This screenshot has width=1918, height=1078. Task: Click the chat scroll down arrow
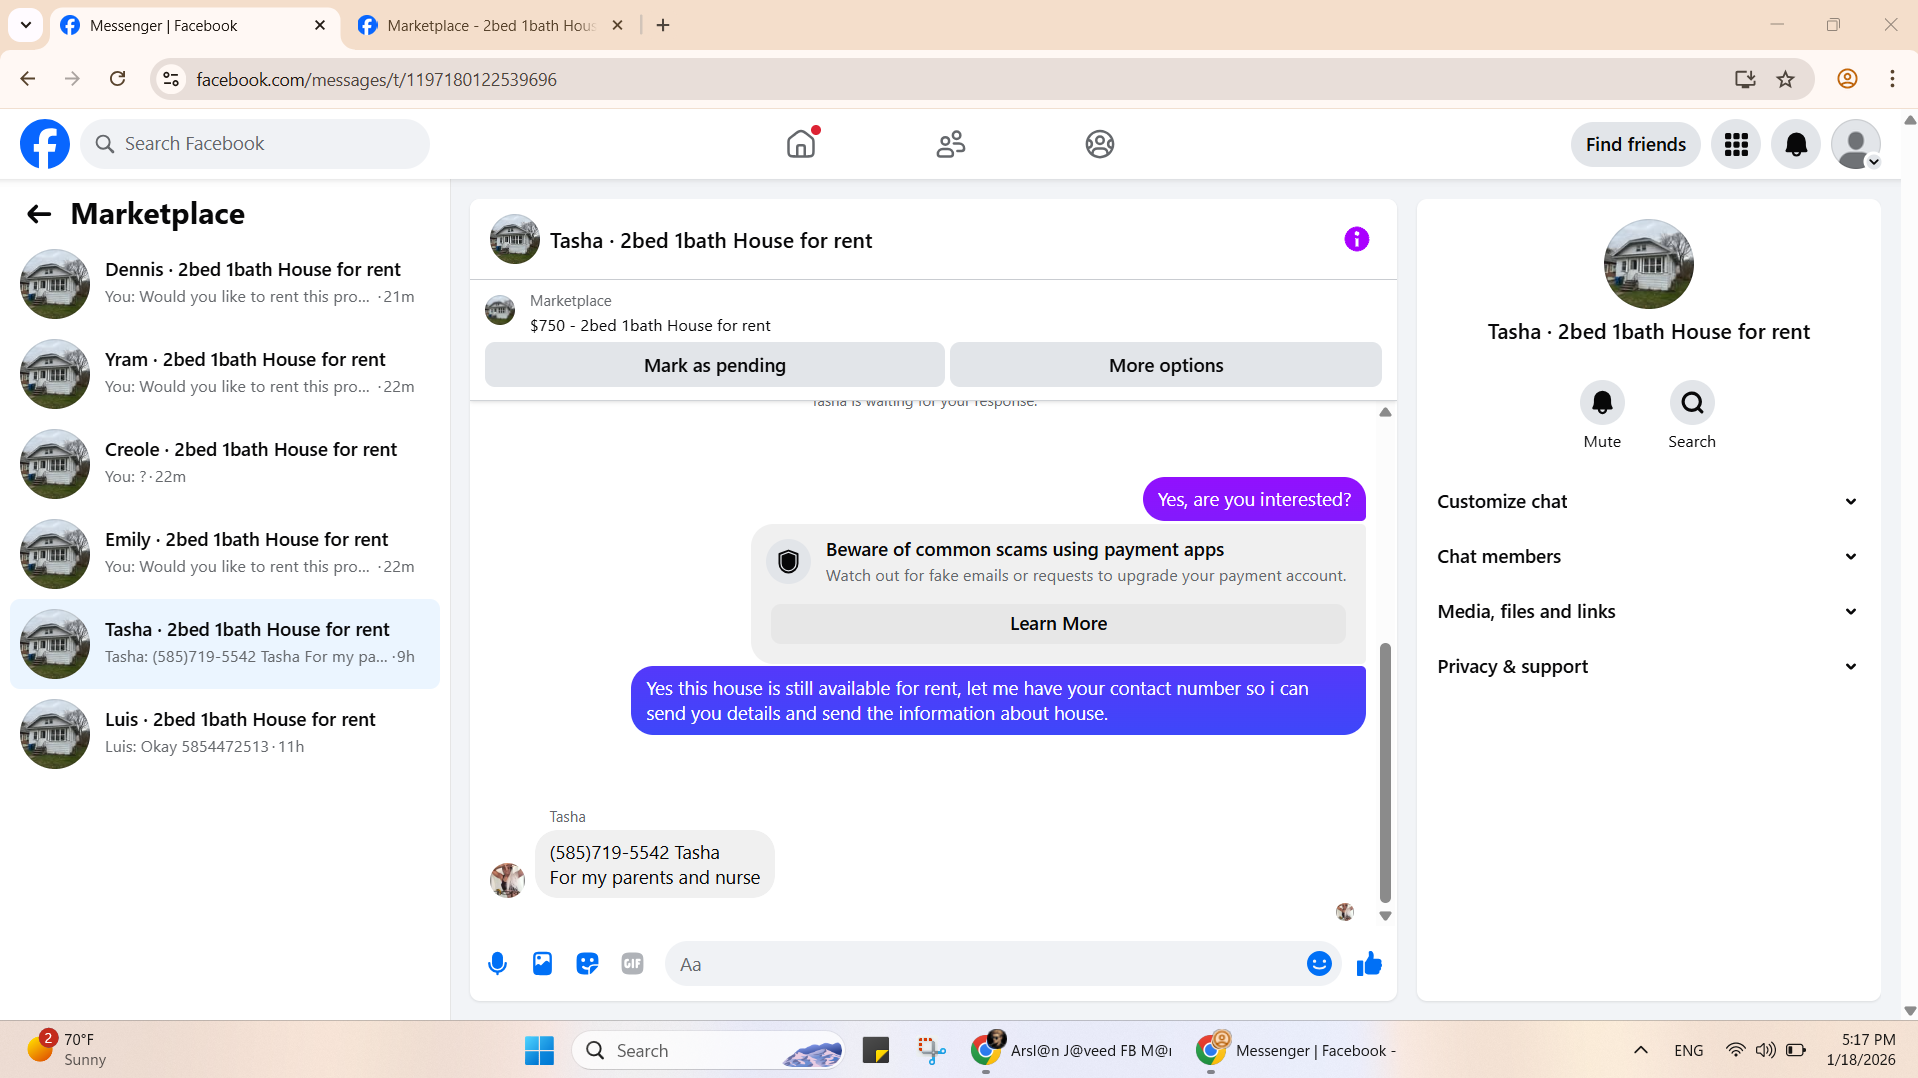pyautogui.click(x=1385, y=916)
